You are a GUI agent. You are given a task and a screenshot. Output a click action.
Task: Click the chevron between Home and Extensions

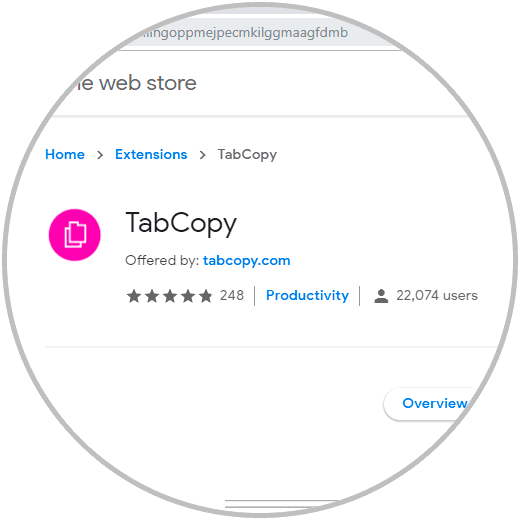[100, 155]
